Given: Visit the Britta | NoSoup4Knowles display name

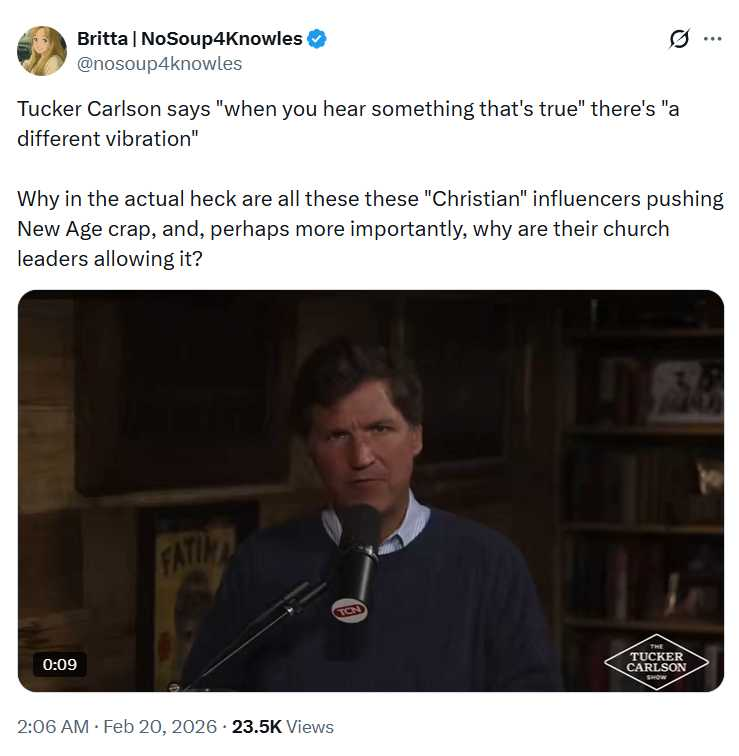Looking at the screenshot, I should (x=189, y=39).
